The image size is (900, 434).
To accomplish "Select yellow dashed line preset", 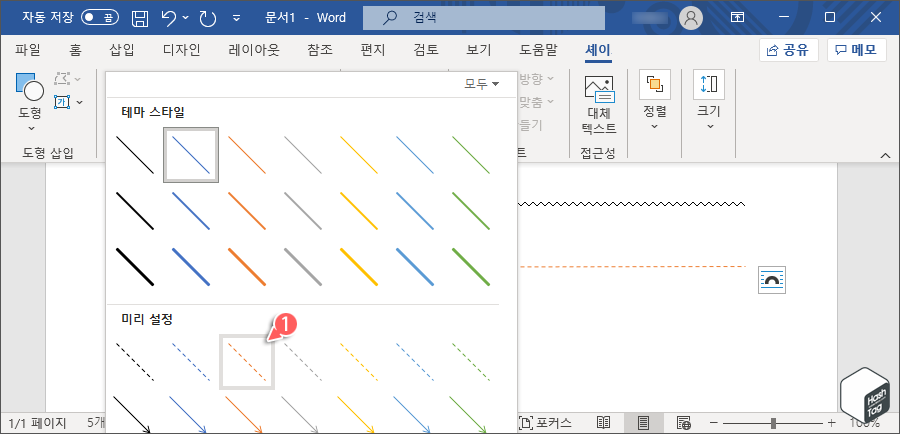I will [359, 362].
